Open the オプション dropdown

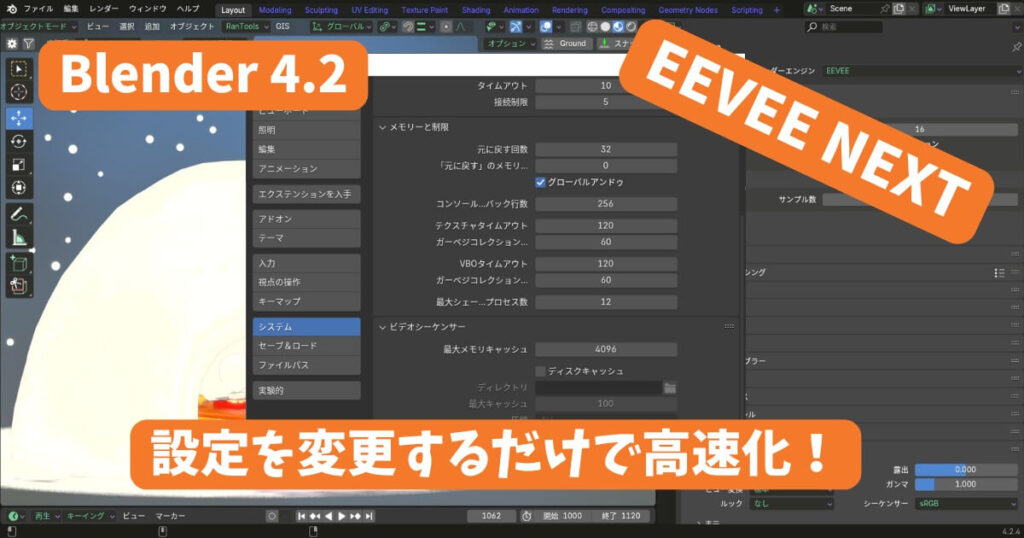510,44
